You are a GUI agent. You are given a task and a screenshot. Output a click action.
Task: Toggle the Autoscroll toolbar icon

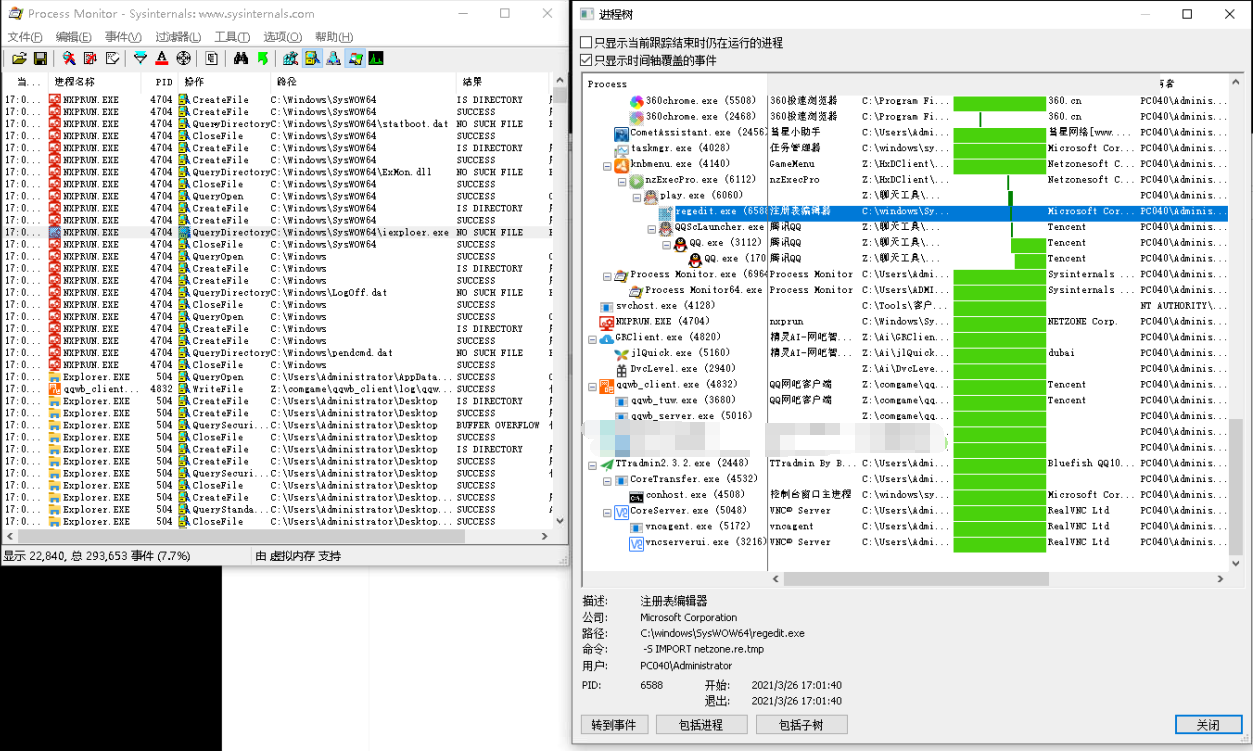(x=90, y=58)
